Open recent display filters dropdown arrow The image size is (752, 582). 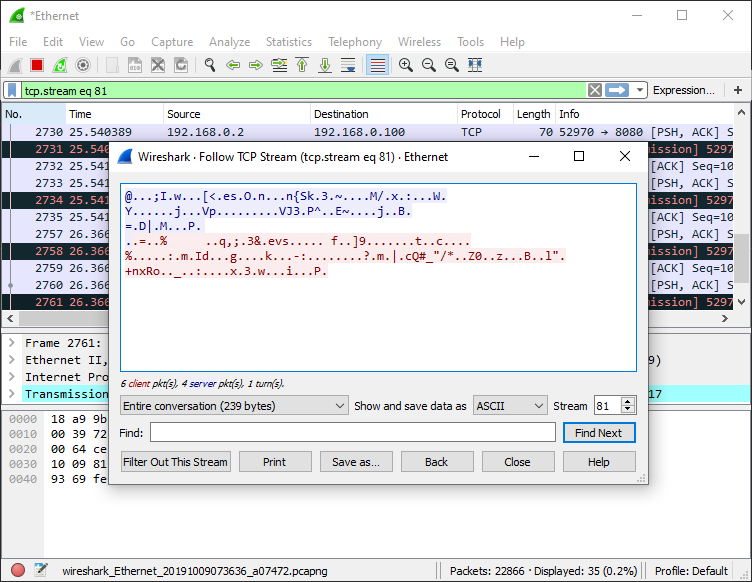coord(639,90)
